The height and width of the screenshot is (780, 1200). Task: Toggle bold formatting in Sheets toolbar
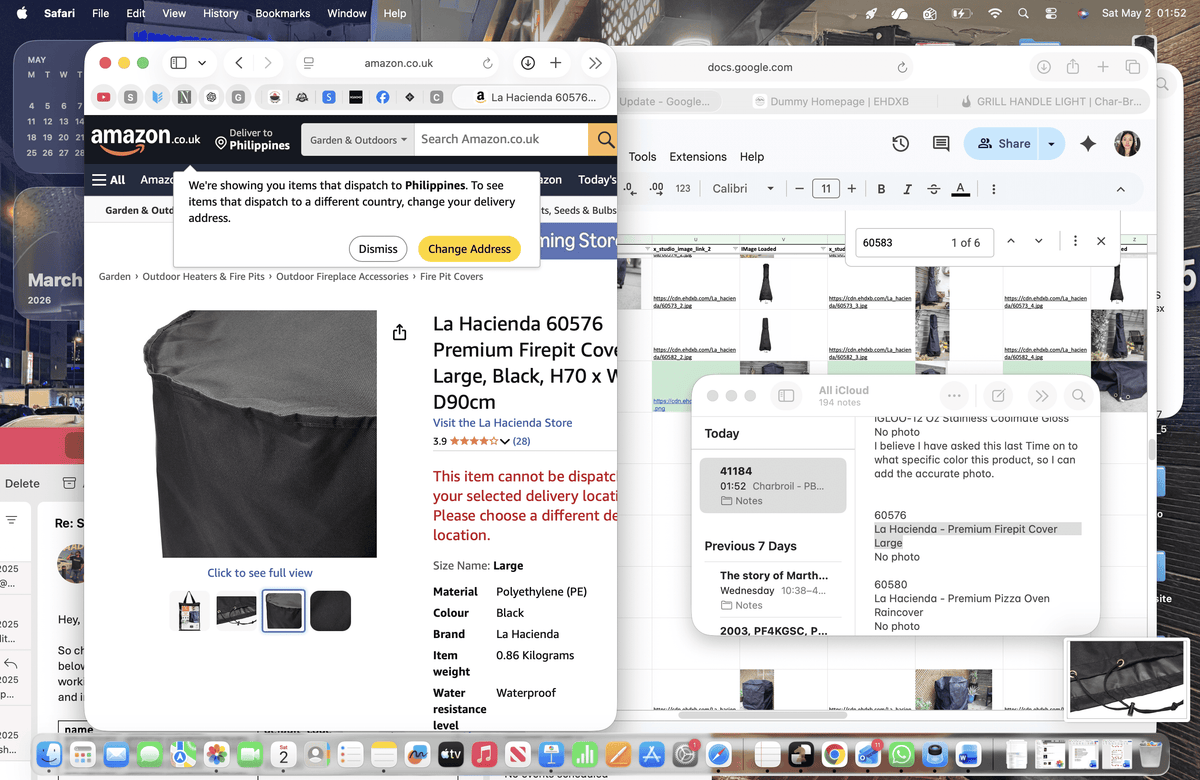click(881, 189)
